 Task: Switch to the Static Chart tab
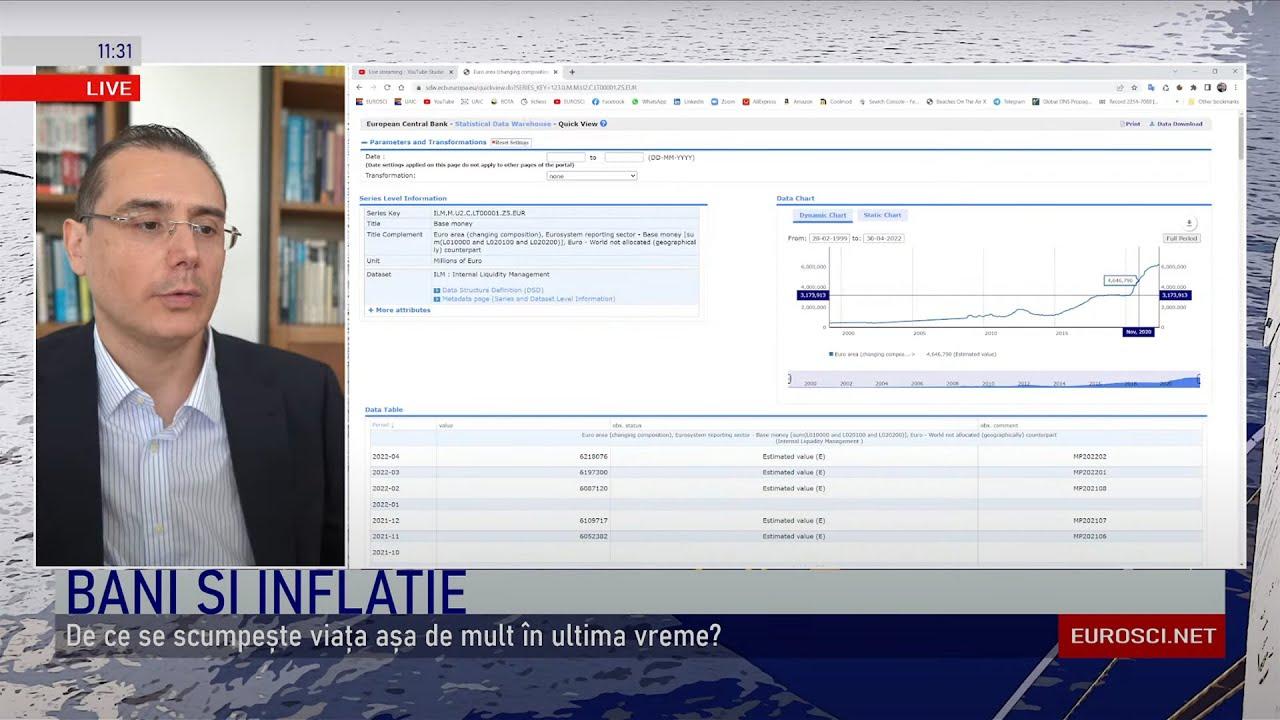(x=882, y=215)
